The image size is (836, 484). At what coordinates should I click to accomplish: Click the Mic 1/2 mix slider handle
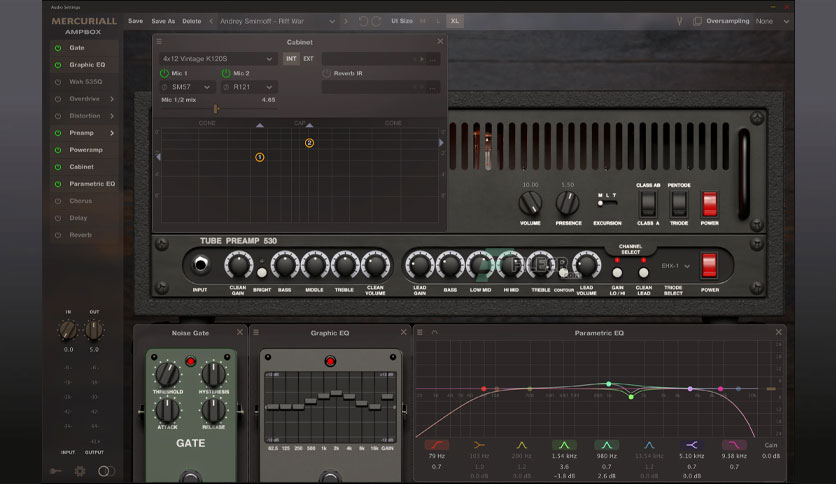pyautogui.click(x=216, y=109)
